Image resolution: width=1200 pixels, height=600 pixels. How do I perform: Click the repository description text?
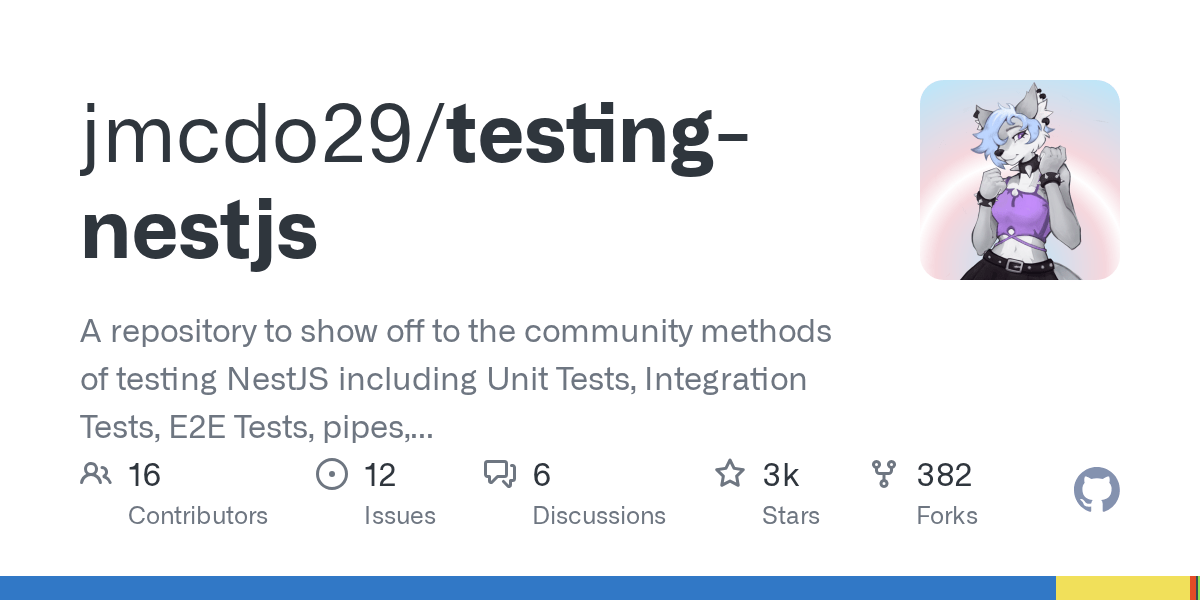click(456, 380)
